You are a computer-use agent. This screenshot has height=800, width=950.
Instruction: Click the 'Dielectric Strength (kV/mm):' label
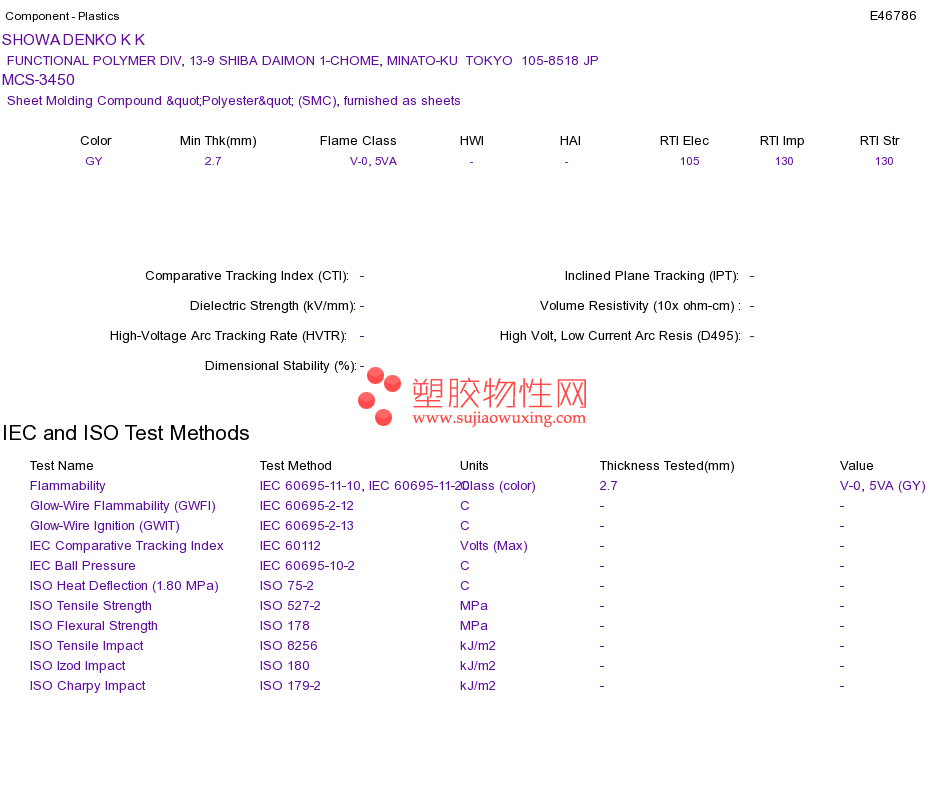(273, 306)
